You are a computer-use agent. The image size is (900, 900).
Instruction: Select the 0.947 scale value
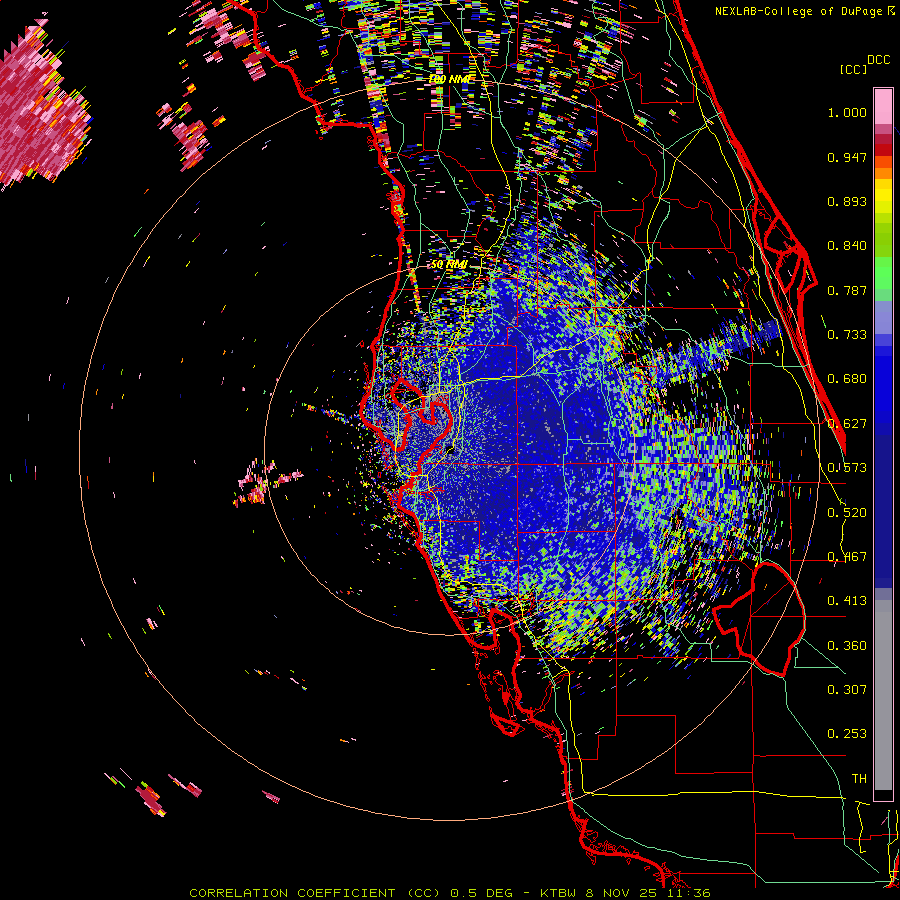click(847, 157)
